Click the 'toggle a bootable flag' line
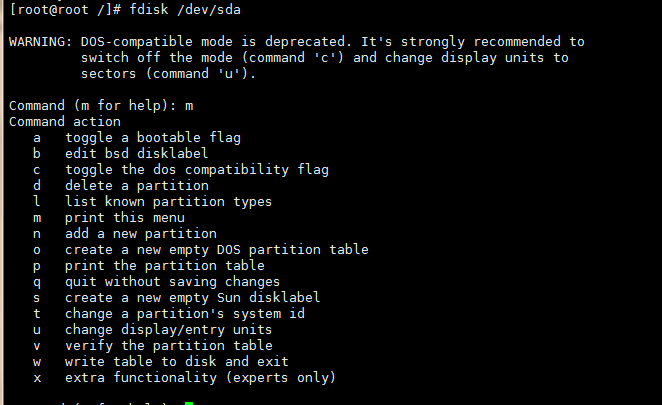Viewport: 662px width, 405px height. pyautogui.click(x=137, y=138)
